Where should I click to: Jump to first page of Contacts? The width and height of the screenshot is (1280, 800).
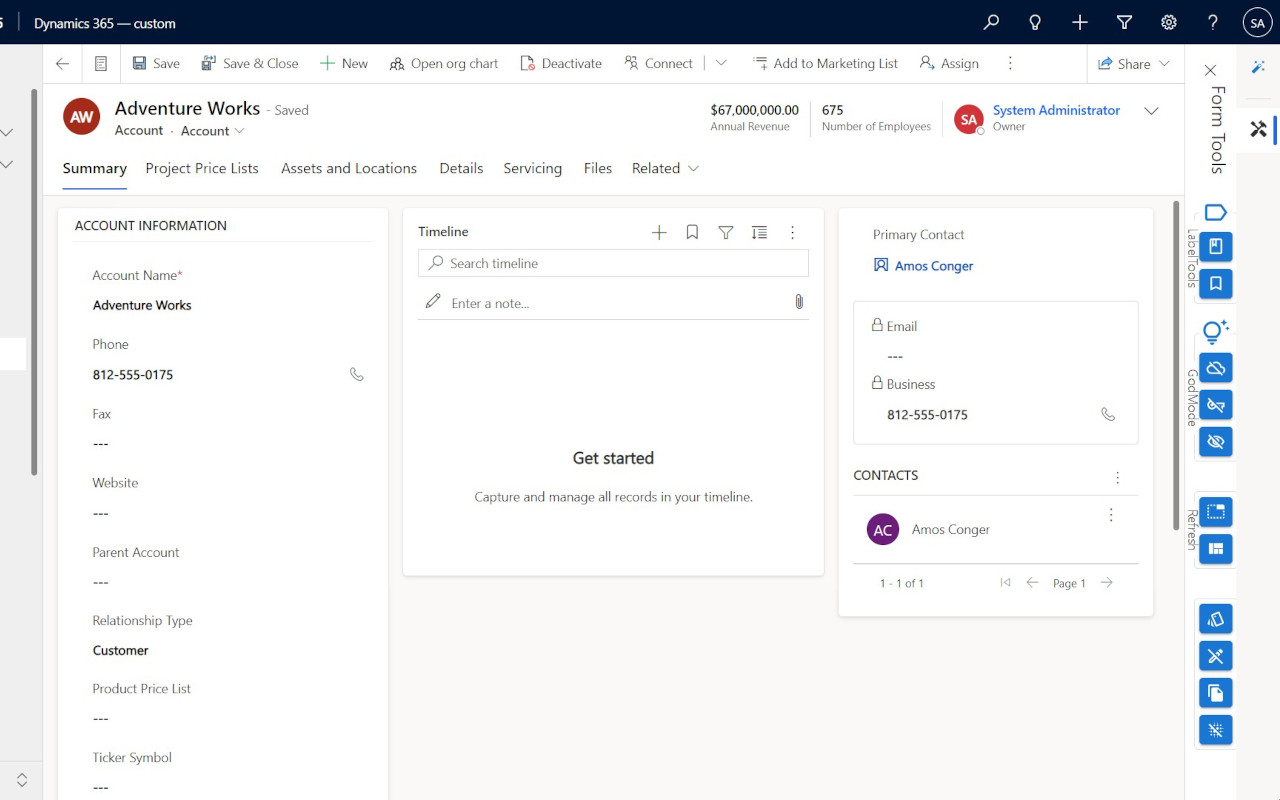[x=1005, y=582]
